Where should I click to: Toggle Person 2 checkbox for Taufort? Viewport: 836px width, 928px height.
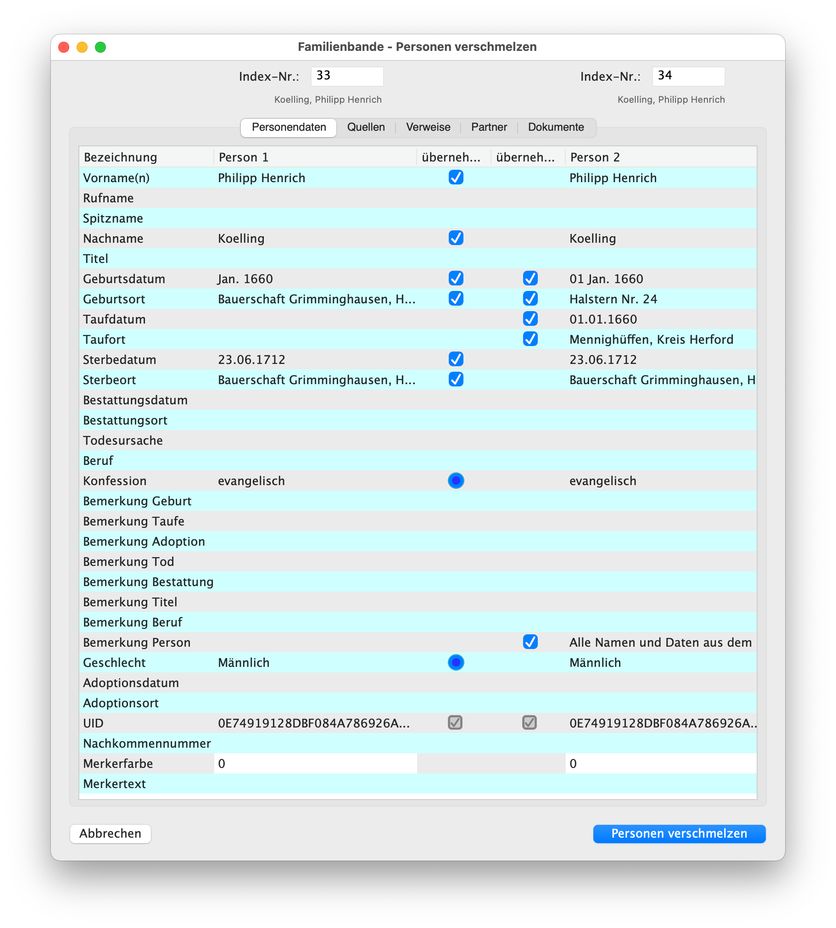click(x=530, y=339)
